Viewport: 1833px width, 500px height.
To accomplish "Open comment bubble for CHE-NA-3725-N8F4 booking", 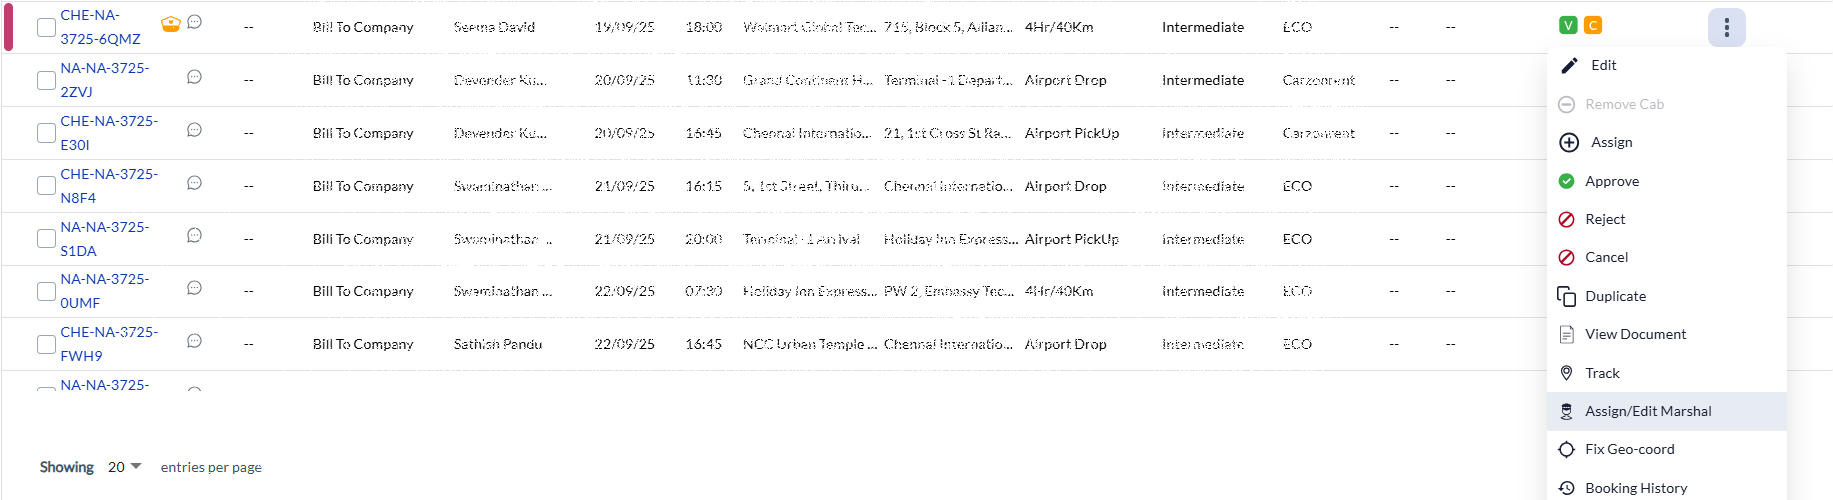I will pos(195,183).
